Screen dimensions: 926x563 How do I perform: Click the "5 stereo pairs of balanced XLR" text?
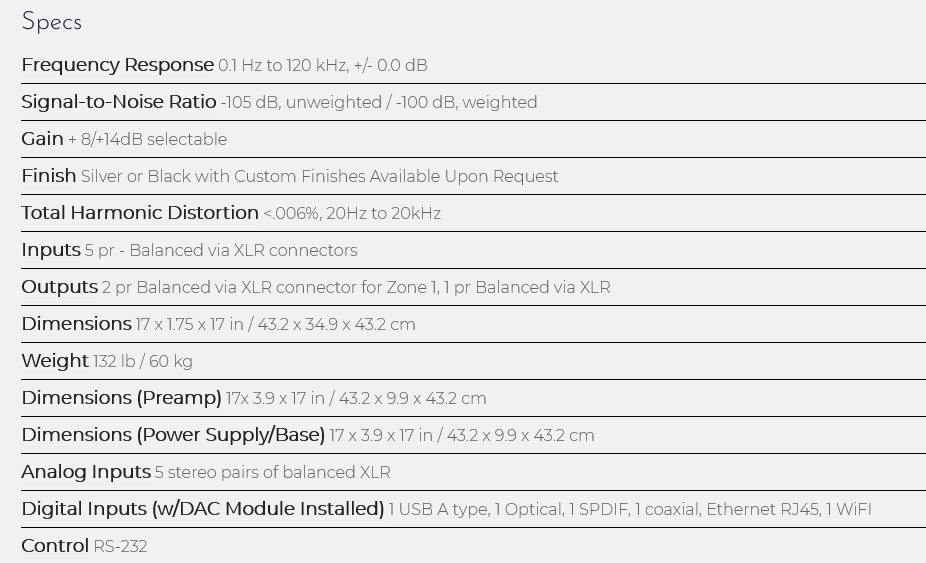[272, 473]
